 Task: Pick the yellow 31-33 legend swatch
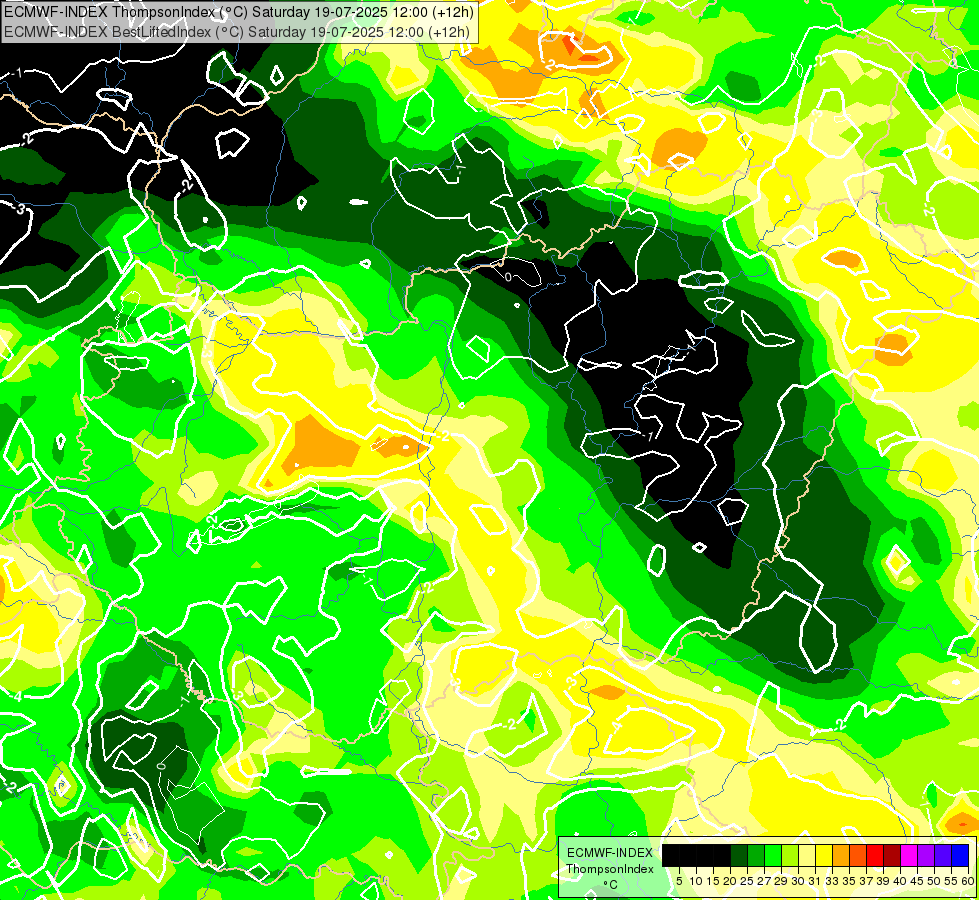(x=824, y=855)
